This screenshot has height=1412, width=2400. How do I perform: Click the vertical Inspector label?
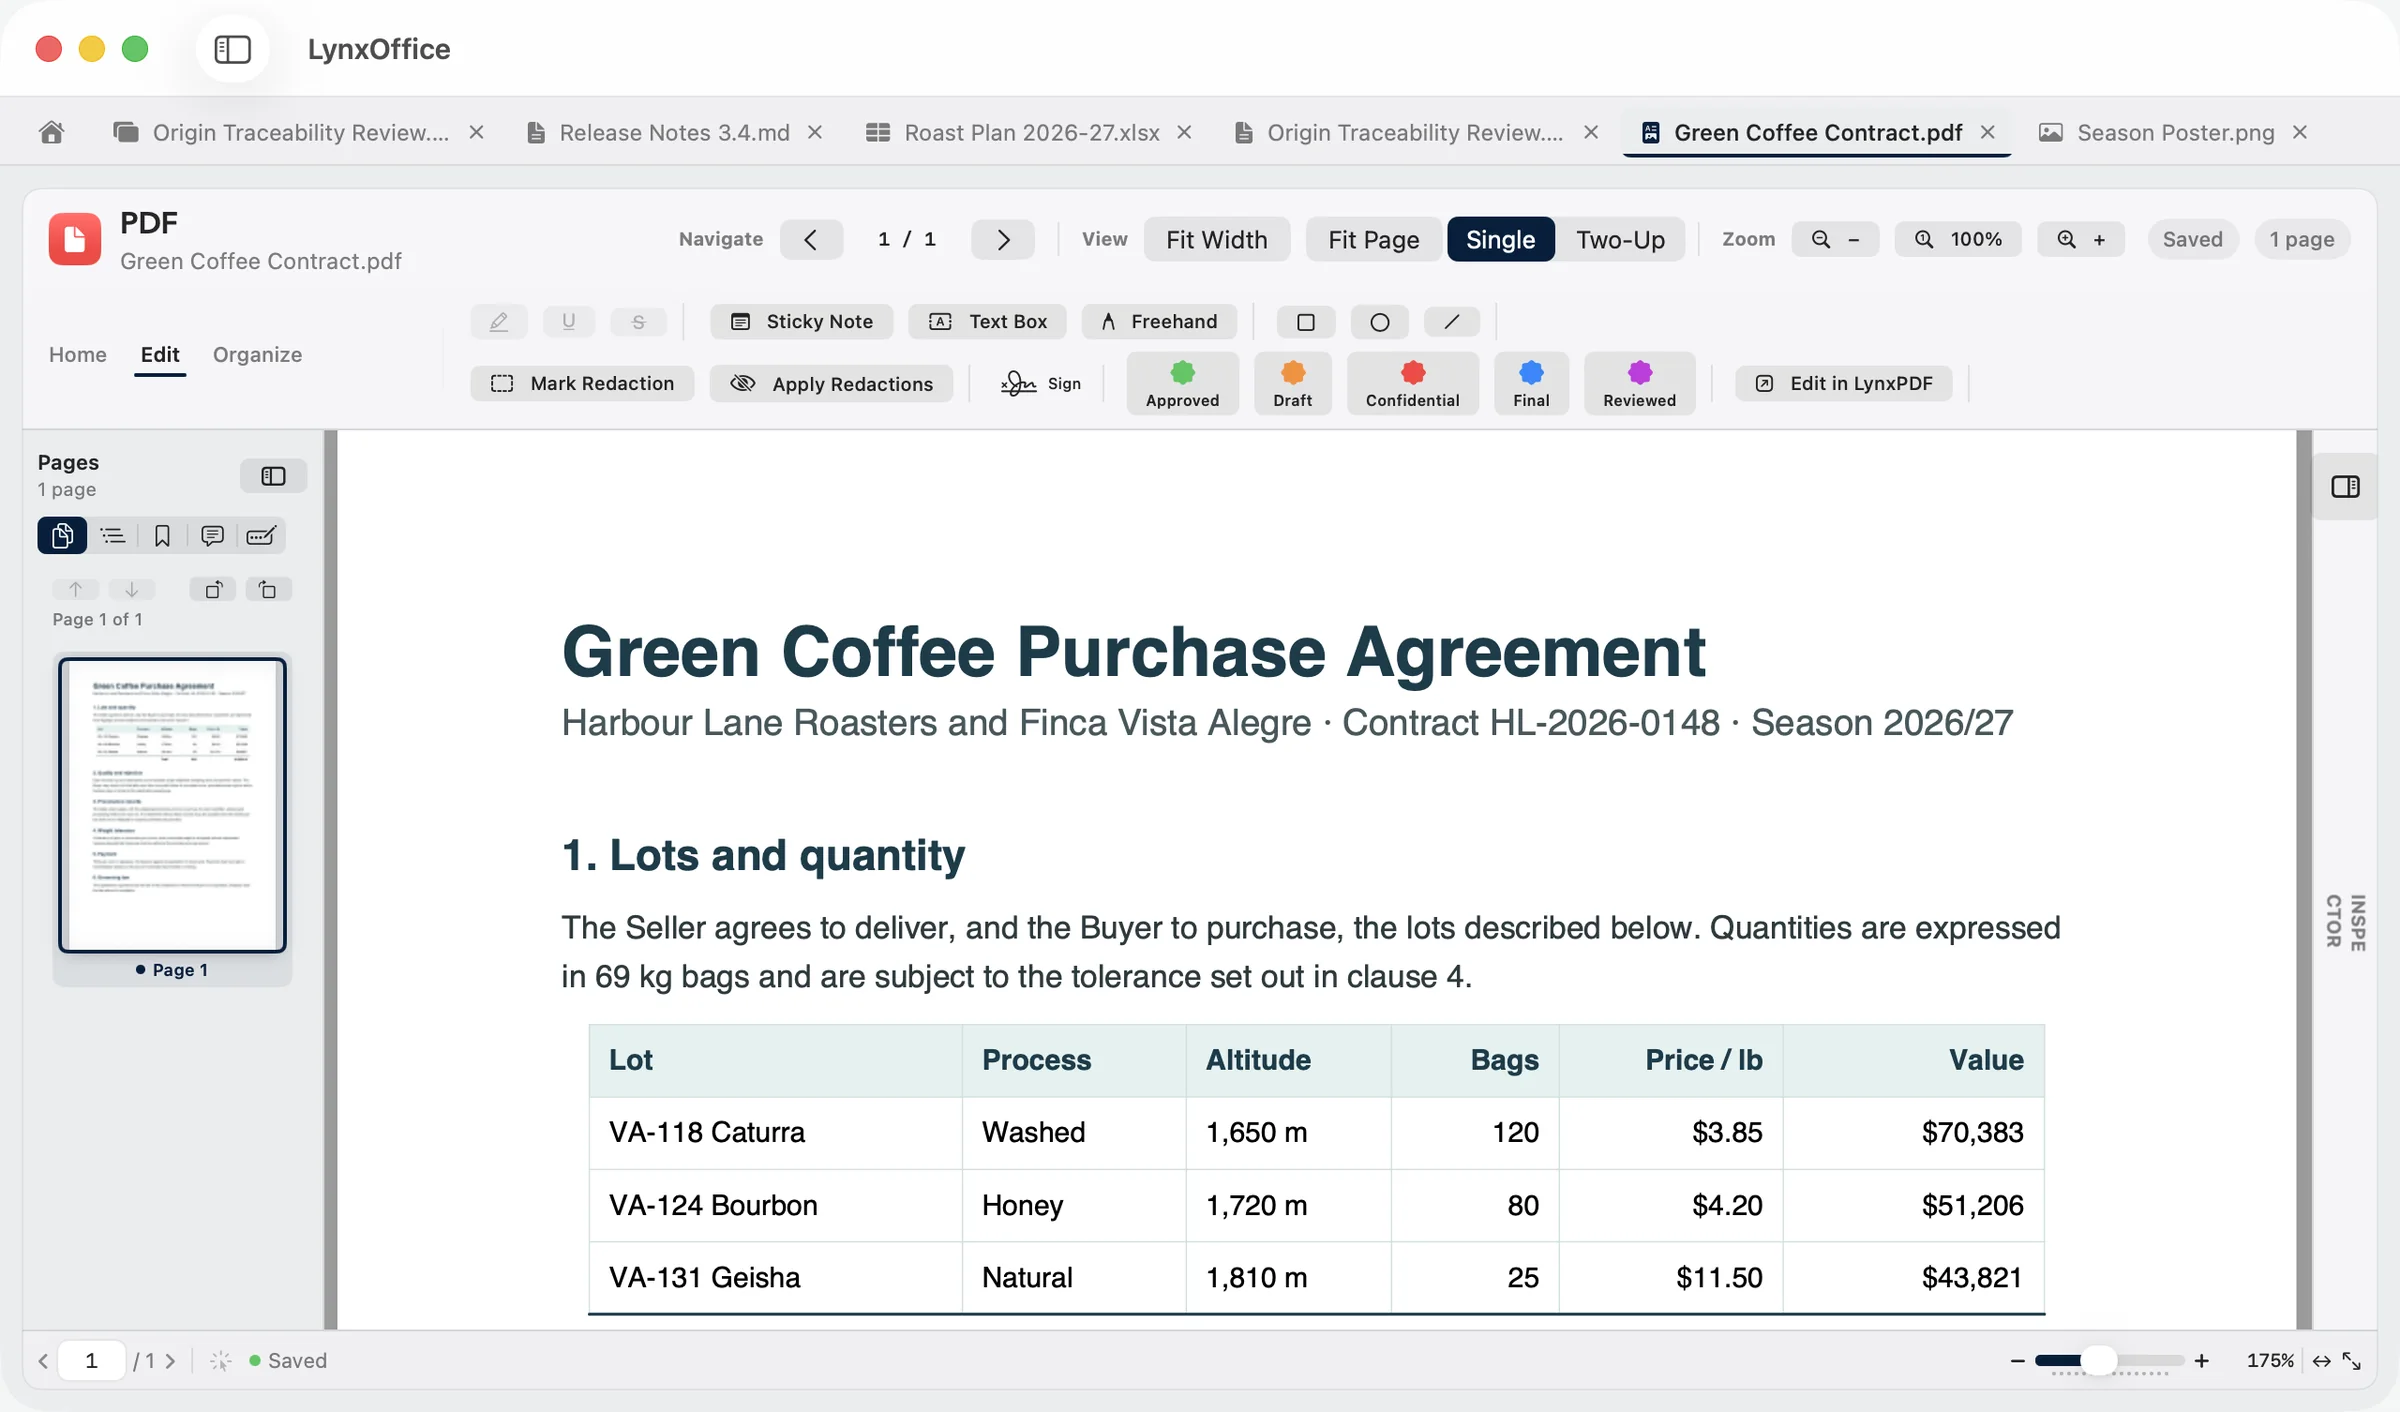[2345, 921]
